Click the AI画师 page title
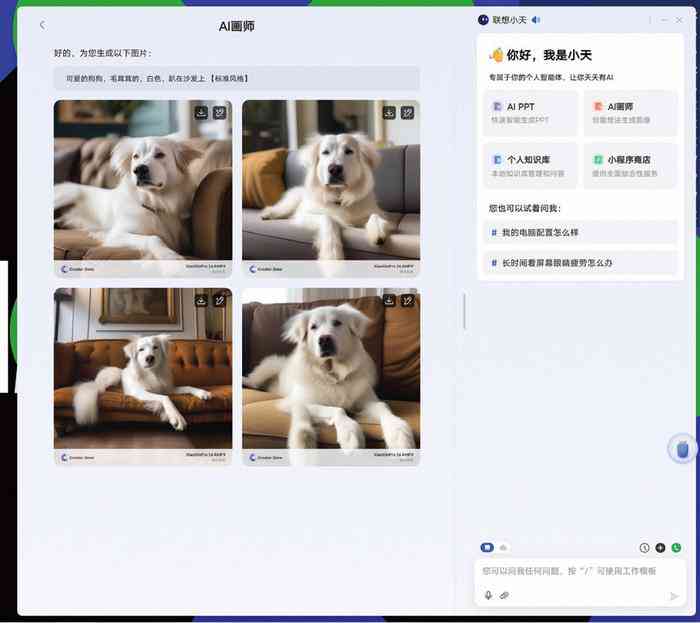 tap(237, 26)
